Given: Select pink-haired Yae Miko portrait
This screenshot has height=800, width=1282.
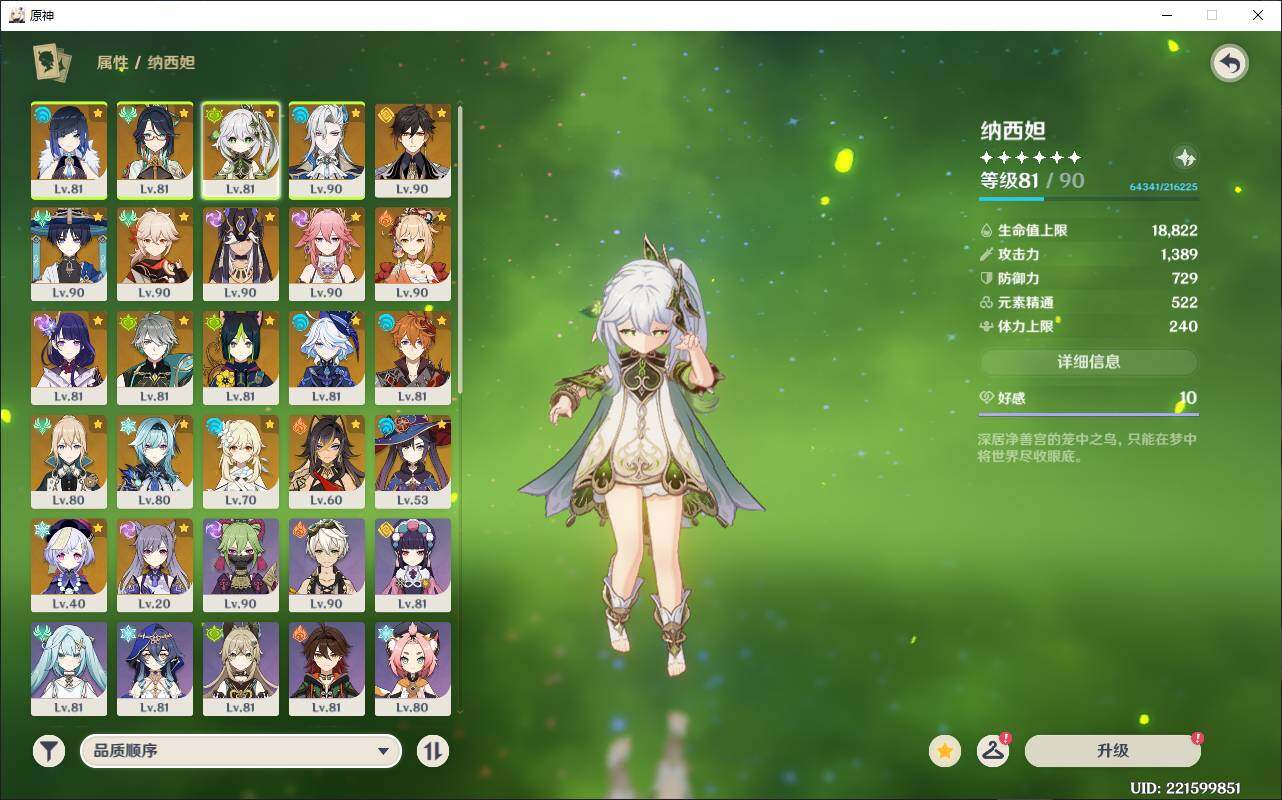Looking at the screenshot, I should [x=327, y=254].
